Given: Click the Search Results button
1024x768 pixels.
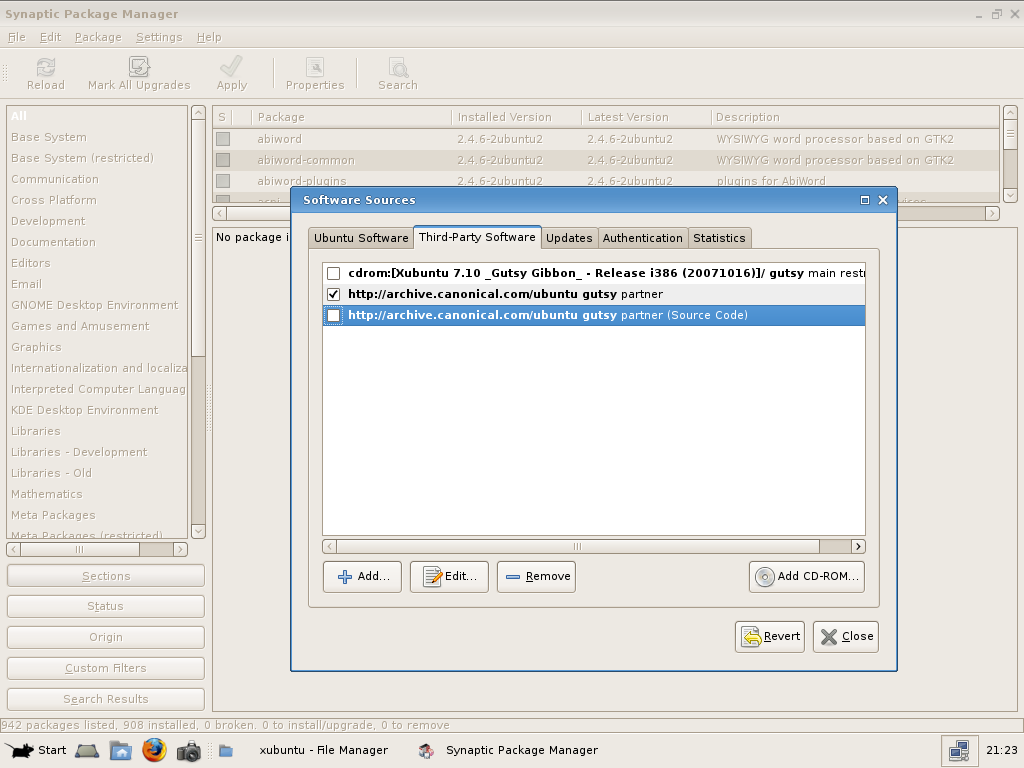Looking at the screenshot, I should 106,699.
